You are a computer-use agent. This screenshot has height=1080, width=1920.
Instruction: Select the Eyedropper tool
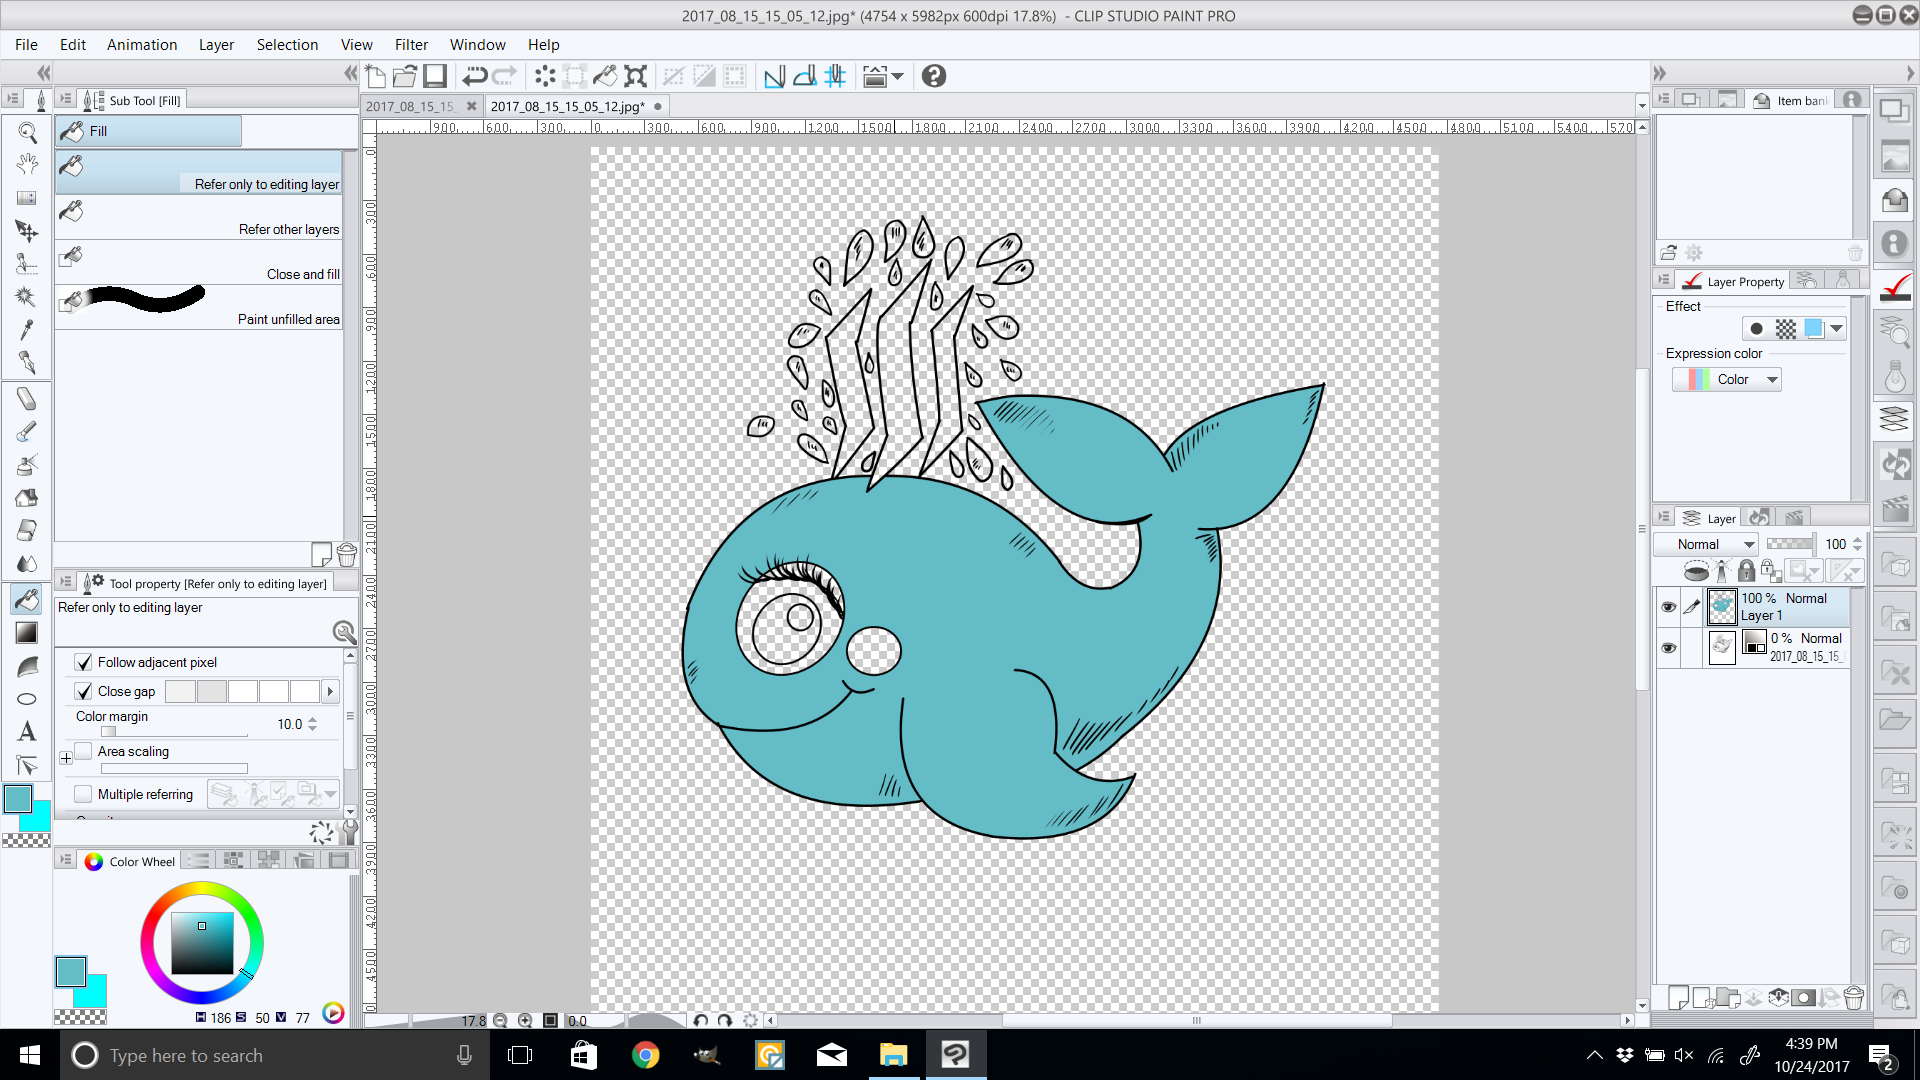click(x=27, y=330)
